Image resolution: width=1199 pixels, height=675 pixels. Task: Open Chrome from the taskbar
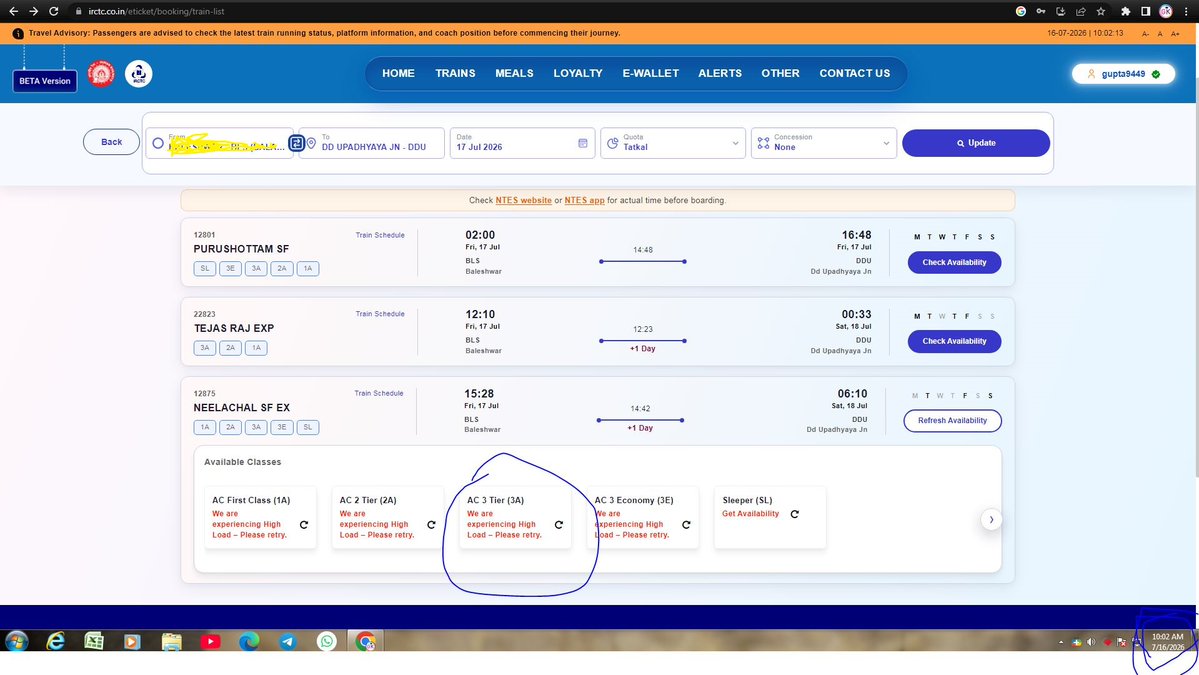pyautogui.click(x=366, y=641)
